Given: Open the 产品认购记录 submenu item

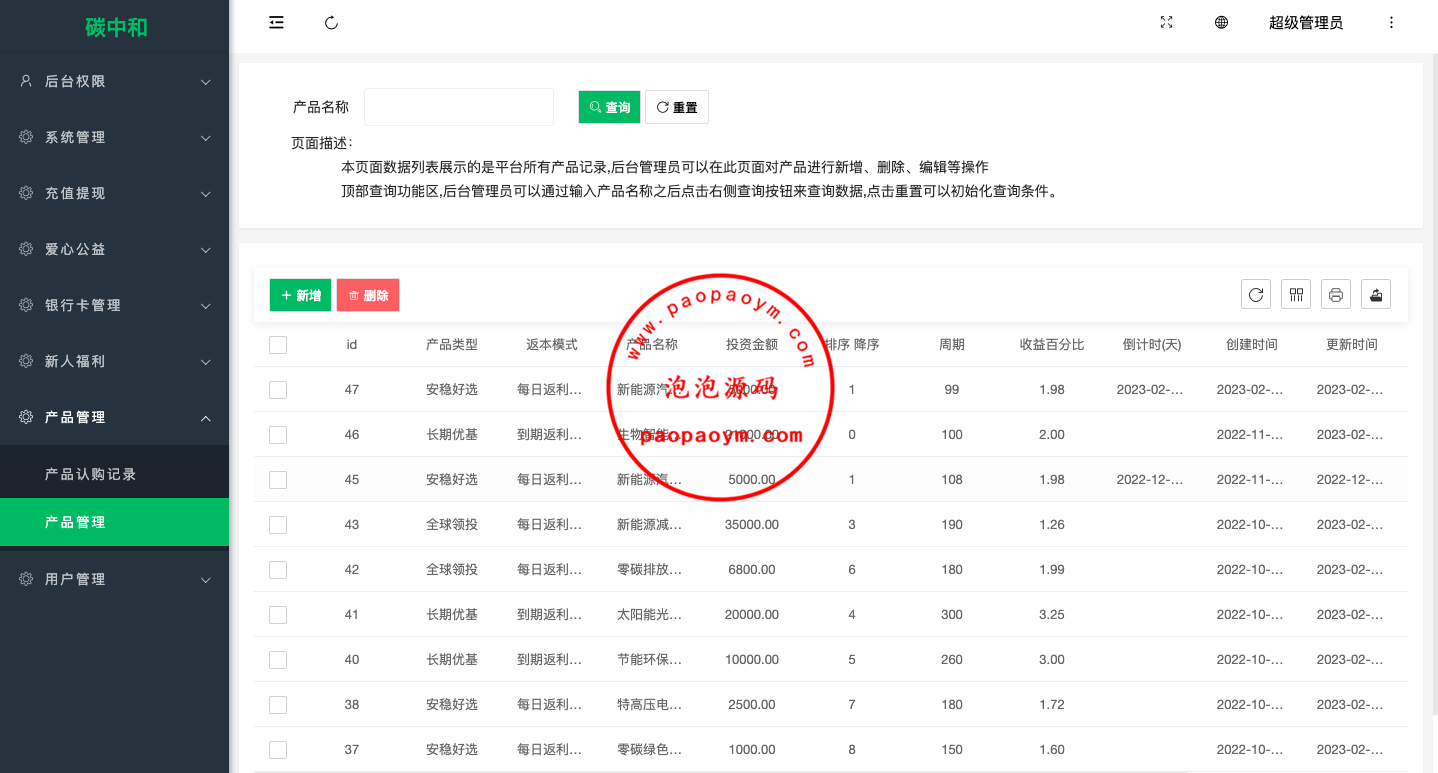Looking at the screenshot, I should click(91, 475).
